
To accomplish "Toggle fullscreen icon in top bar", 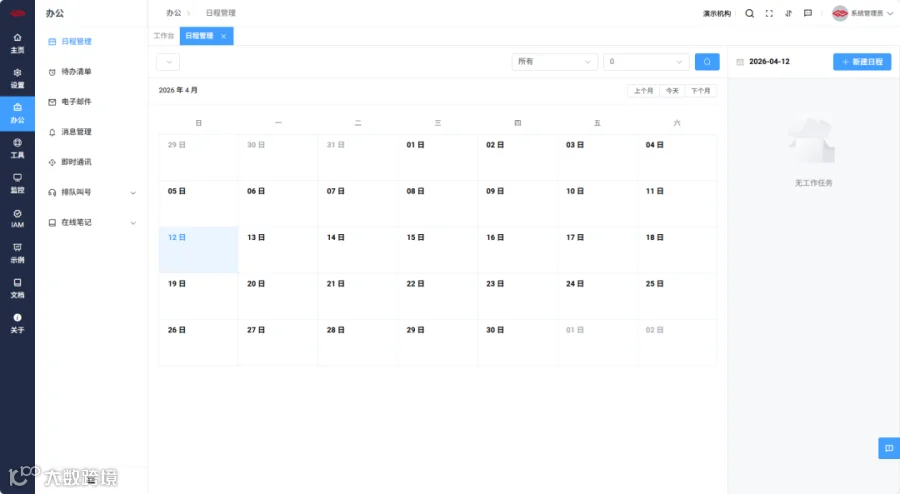I will (x=769, y=13).
